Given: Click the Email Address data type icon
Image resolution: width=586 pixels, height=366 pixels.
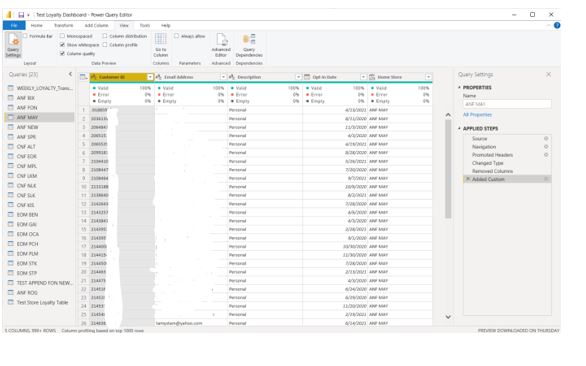Looking at the screenshot, I should pos(158,77).
